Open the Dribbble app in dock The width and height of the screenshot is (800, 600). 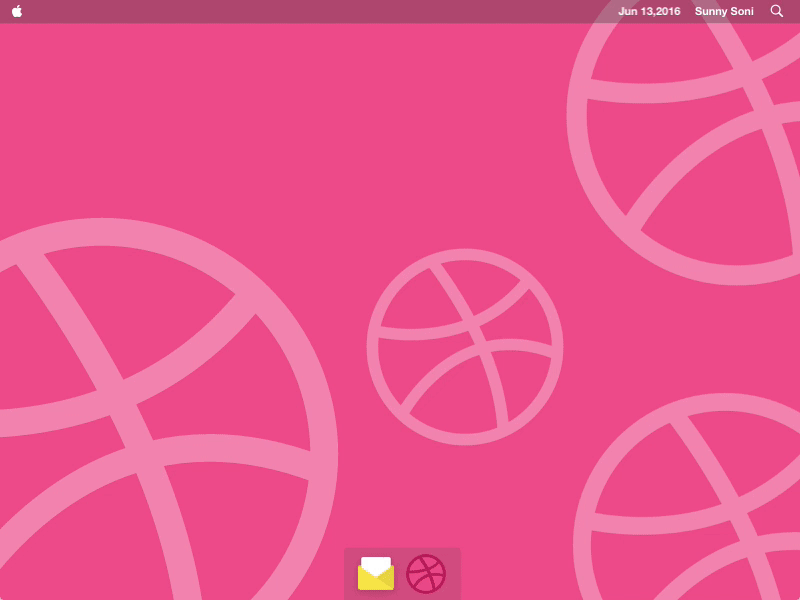click(x=426, y=574)
